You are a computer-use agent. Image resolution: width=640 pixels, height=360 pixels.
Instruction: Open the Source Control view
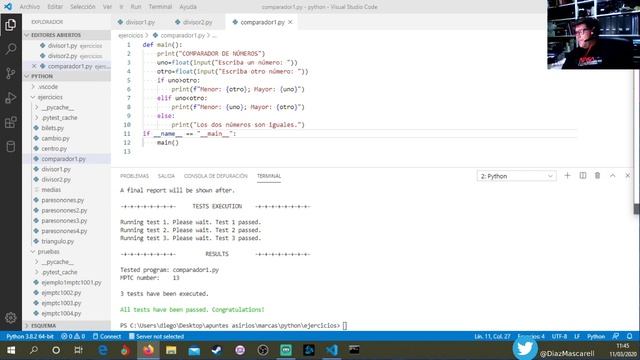(x=11, y=73)
